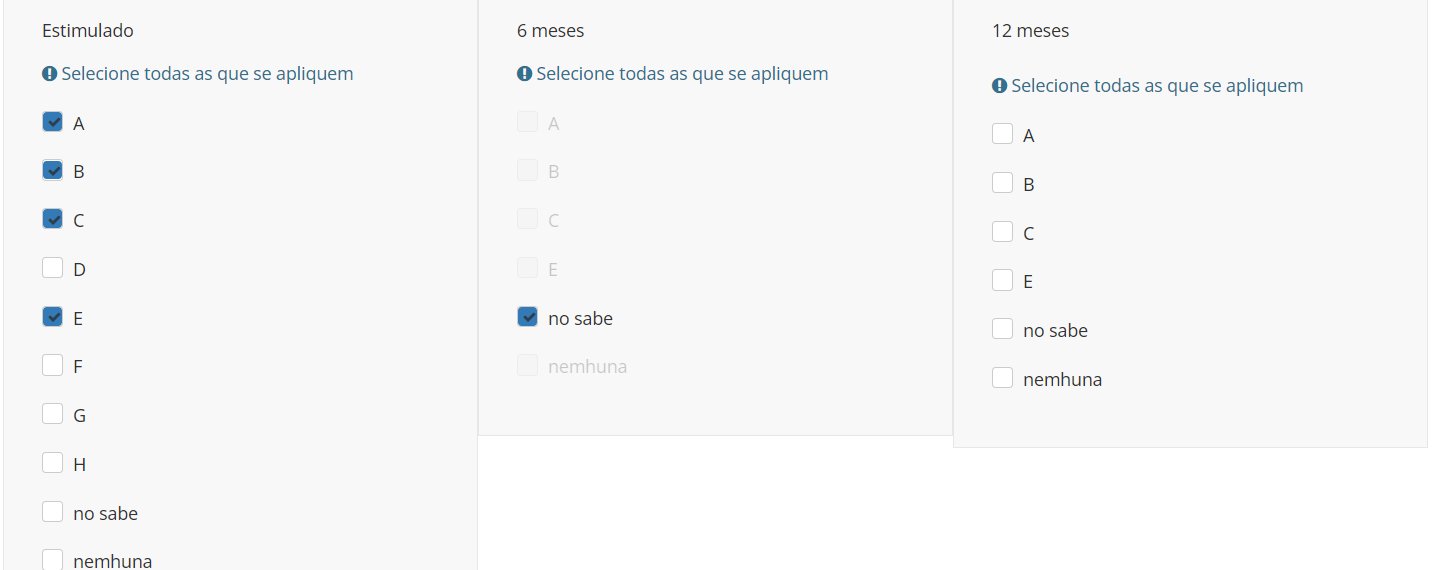Check 'nemhuna' under 12 meses
The height and width of the screenshot is (570, 1437).
1003,378
